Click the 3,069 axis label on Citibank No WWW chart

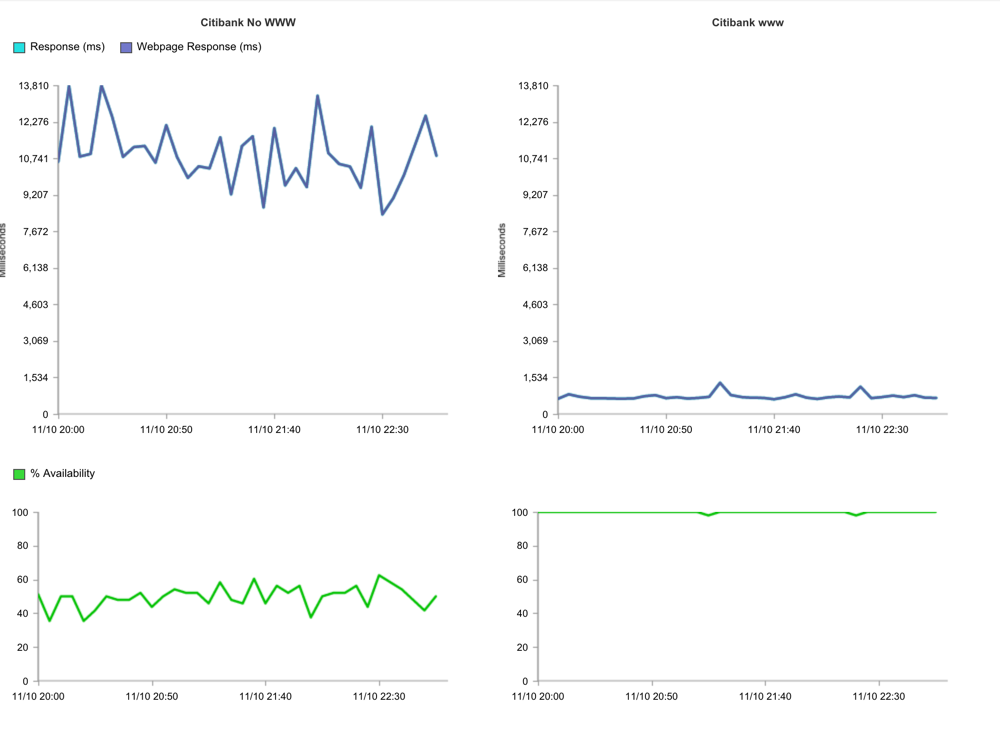pos(36,341)
